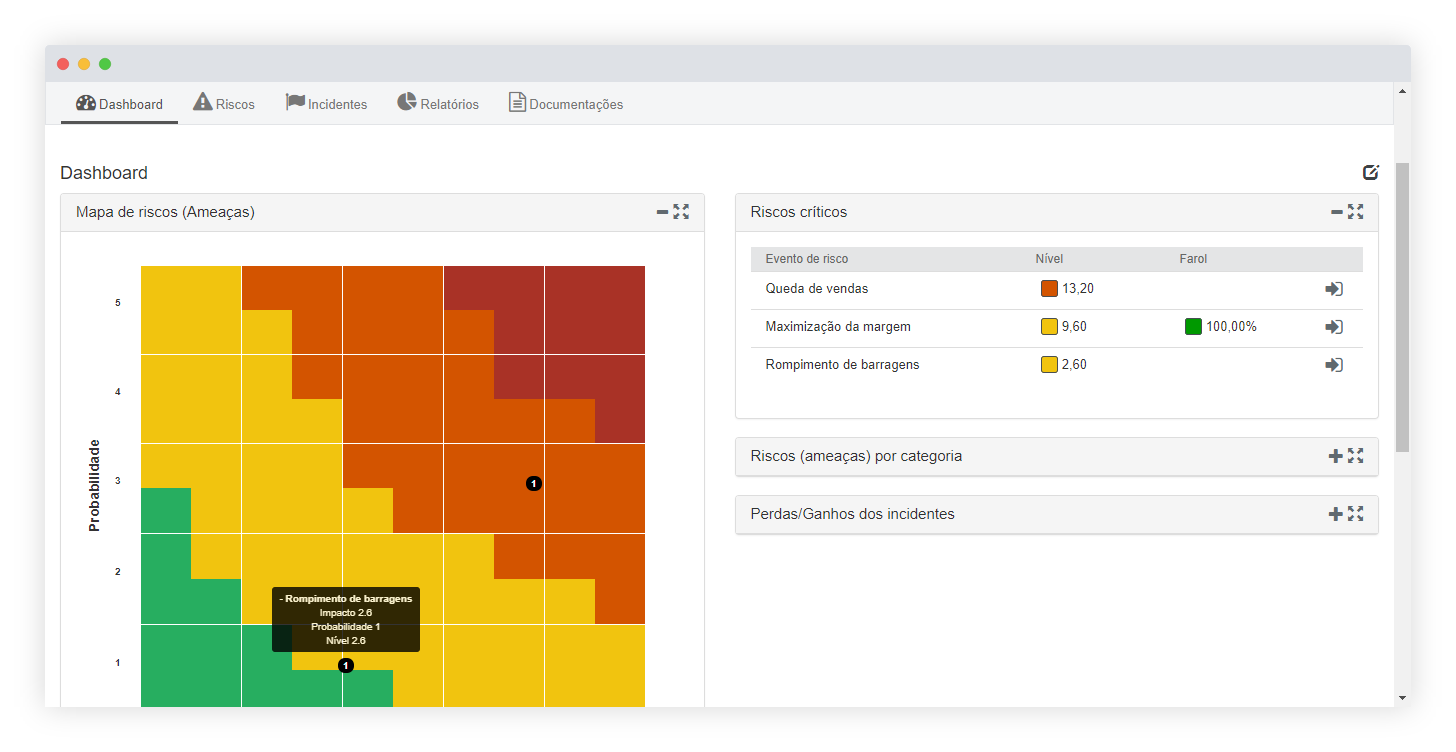The image size is (1456, 752).
Task: Collapse the Mapa de riscos panel
Action: pyautogui.click(x=662, y=212)
